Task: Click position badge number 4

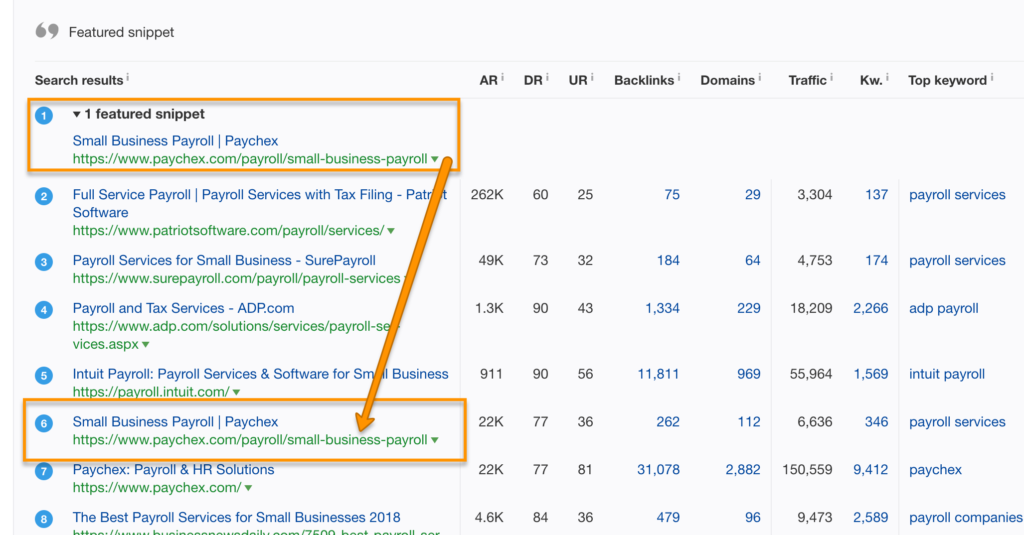Action: [44, 310]
